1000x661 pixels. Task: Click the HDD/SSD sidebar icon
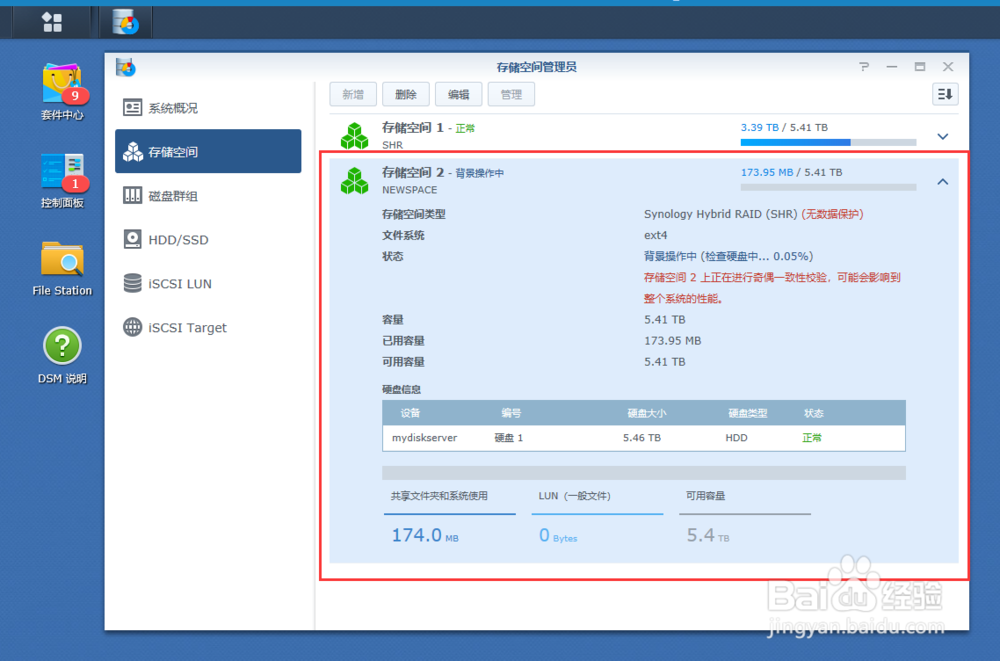[x=133, y=239]
